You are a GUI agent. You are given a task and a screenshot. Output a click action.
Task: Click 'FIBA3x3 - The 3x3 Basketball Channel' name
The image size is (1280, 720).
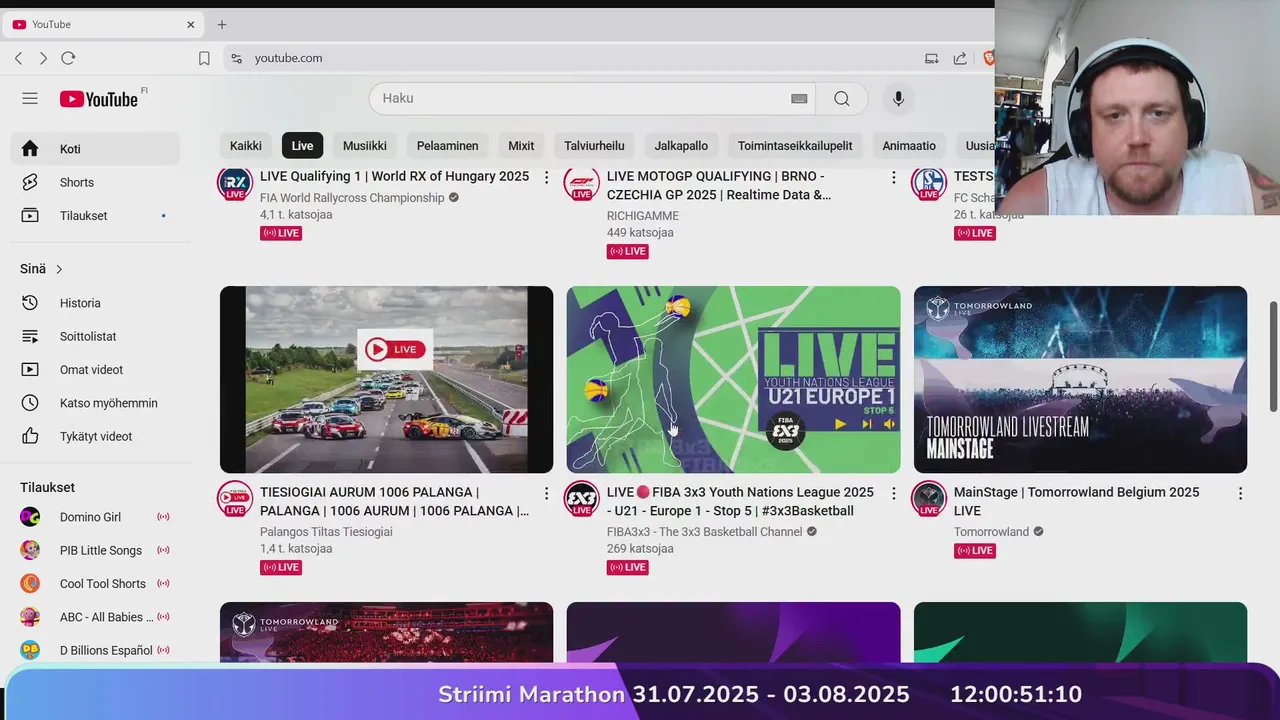coord(704,532)
